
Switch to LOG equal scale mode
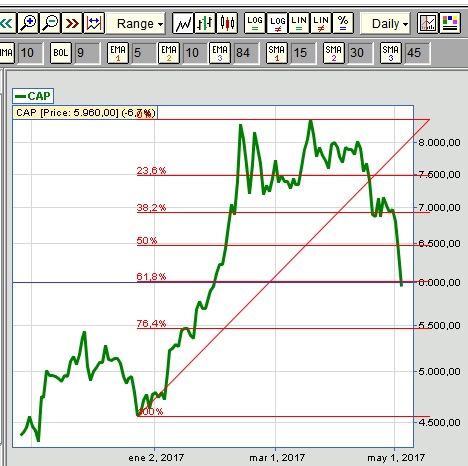(x=255, y=23)
